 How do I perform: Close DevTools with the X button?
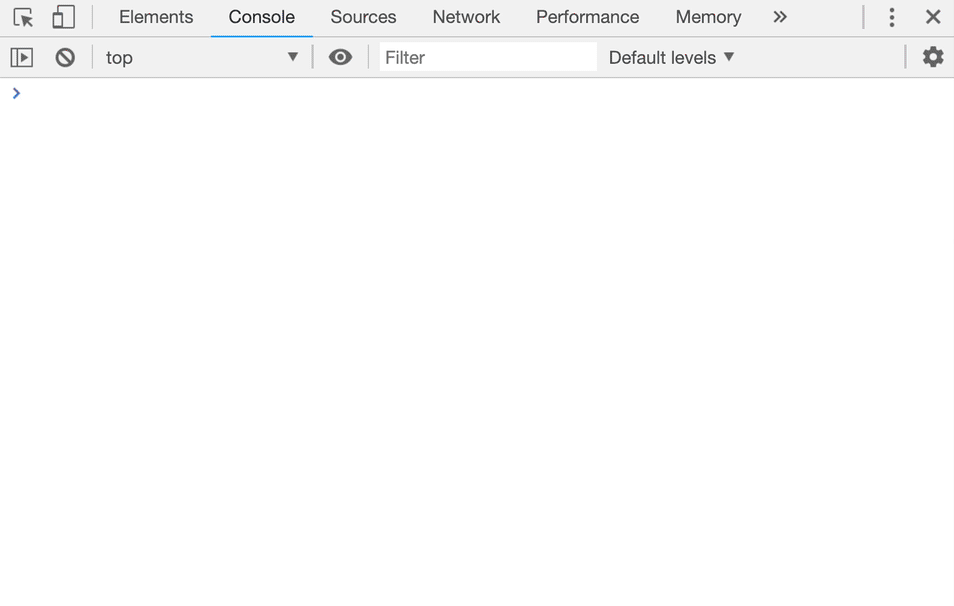click(x=933, y=17)
